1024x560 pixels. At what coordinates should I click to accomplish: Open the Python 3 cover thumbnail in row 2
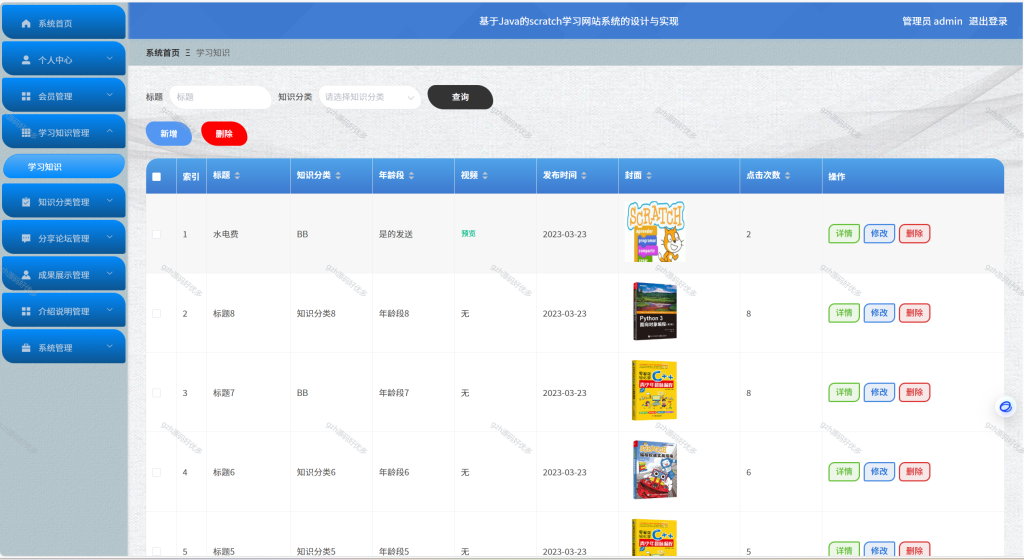[655, 311]
